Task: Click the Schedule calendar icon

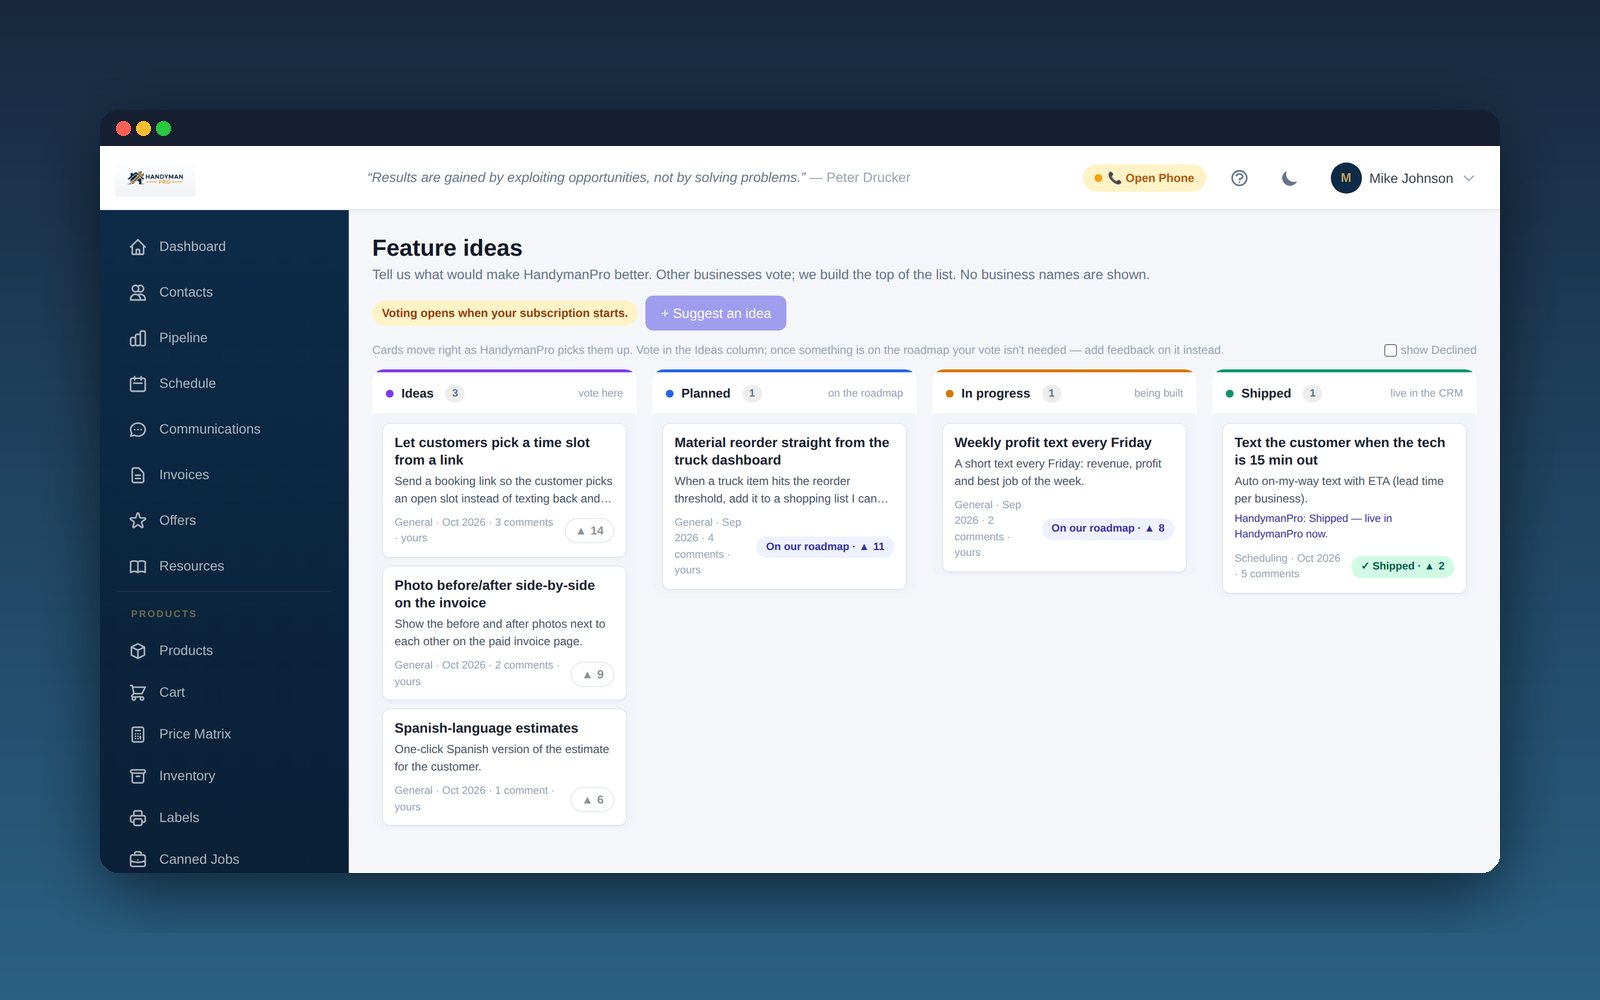Action: [x=138, y=384]
